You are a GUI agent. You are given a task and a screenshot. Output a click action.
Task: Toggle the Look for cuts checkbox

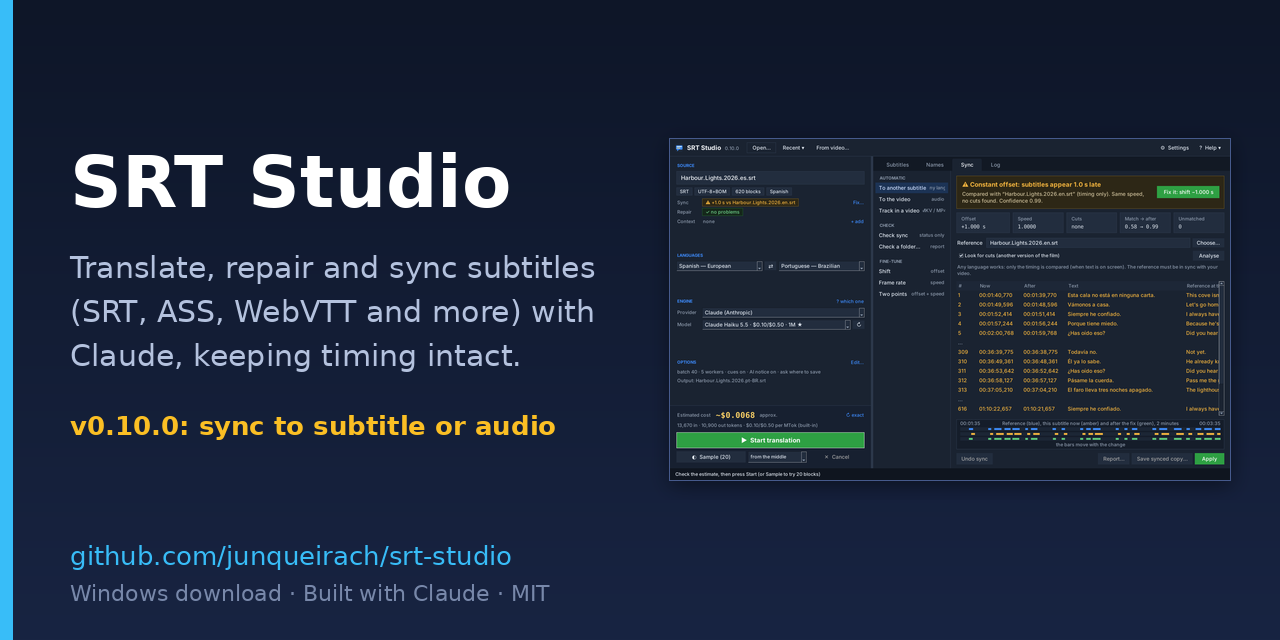(961, 255)
